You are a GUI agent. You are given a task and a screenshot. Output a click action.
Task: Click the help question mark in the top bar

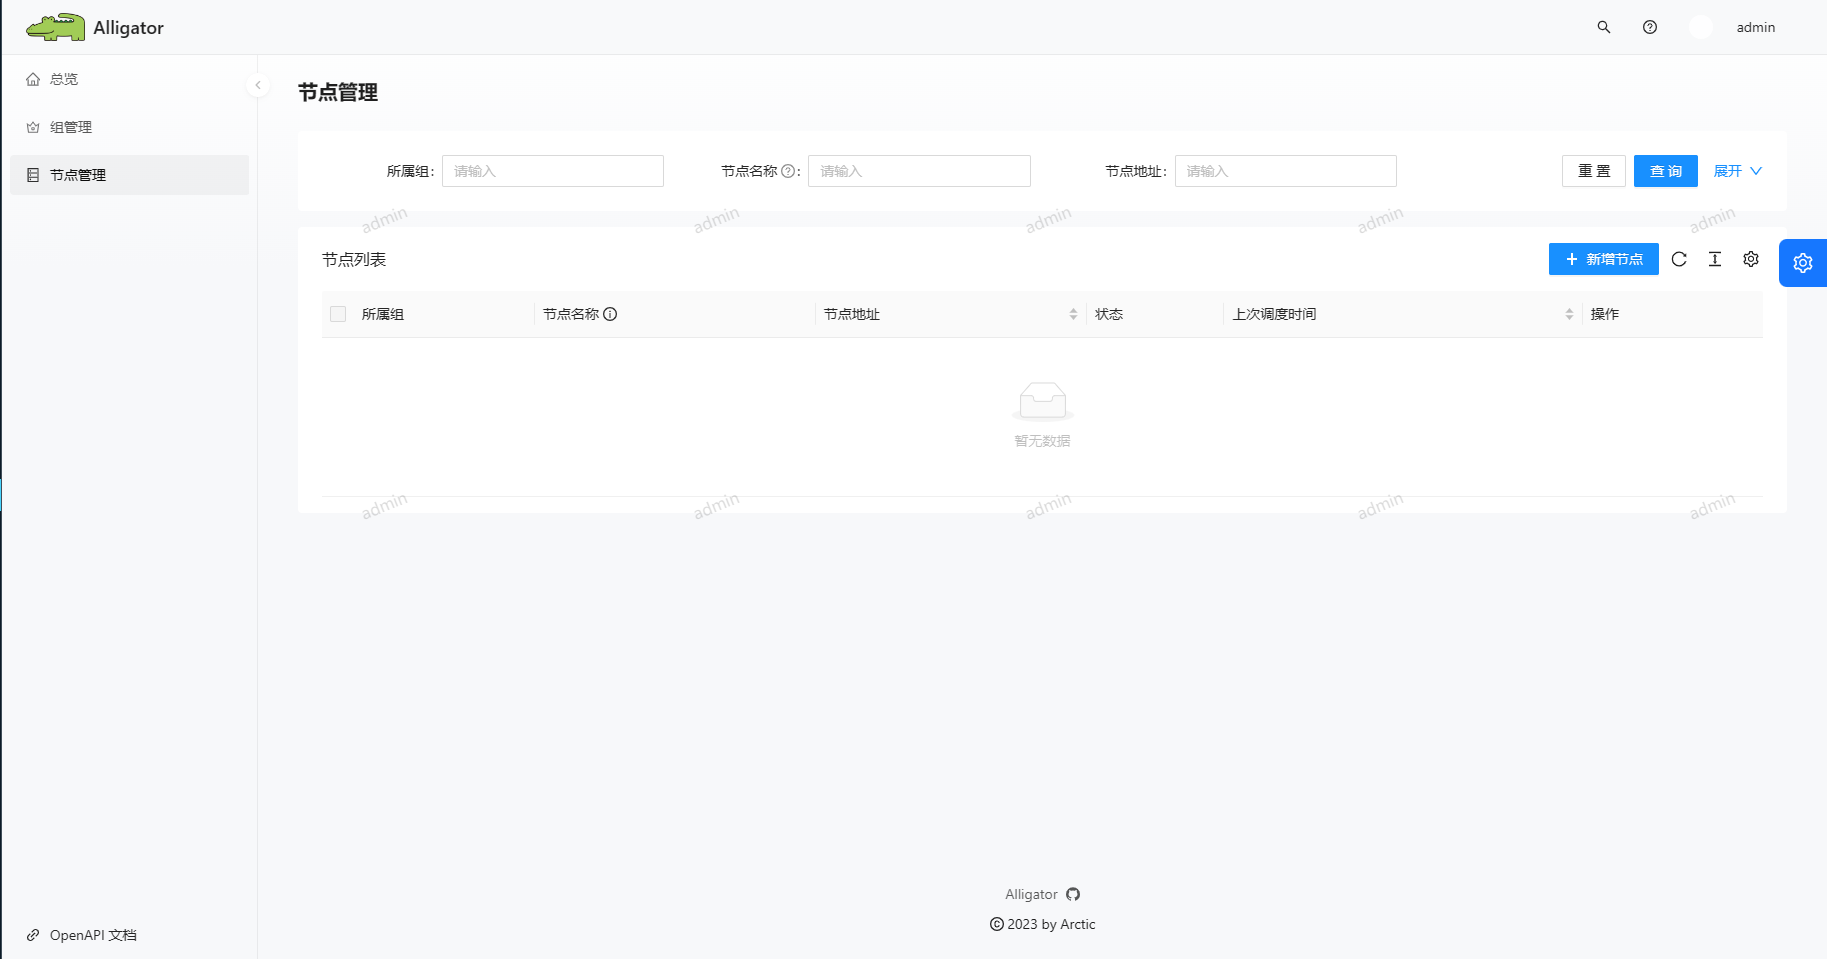click(1650, 27)
